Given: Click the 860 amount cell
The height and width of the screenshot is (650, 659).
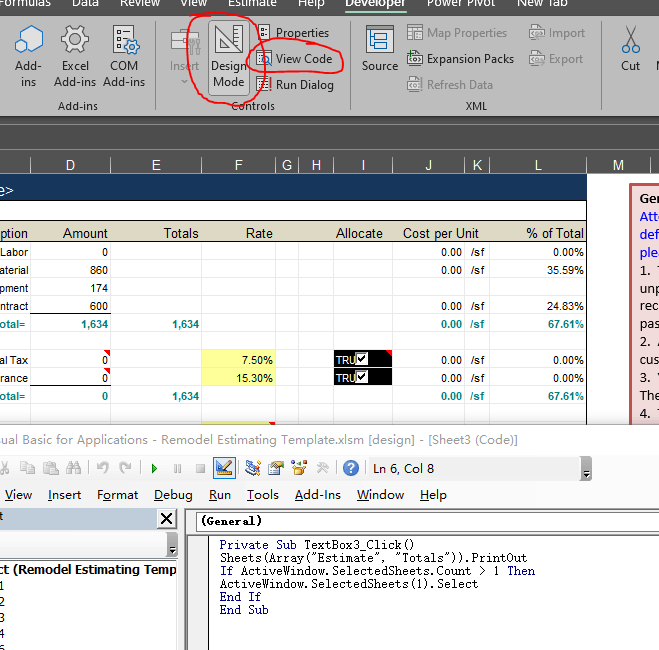Looking at the screenshot, I should tap(70, 270).
